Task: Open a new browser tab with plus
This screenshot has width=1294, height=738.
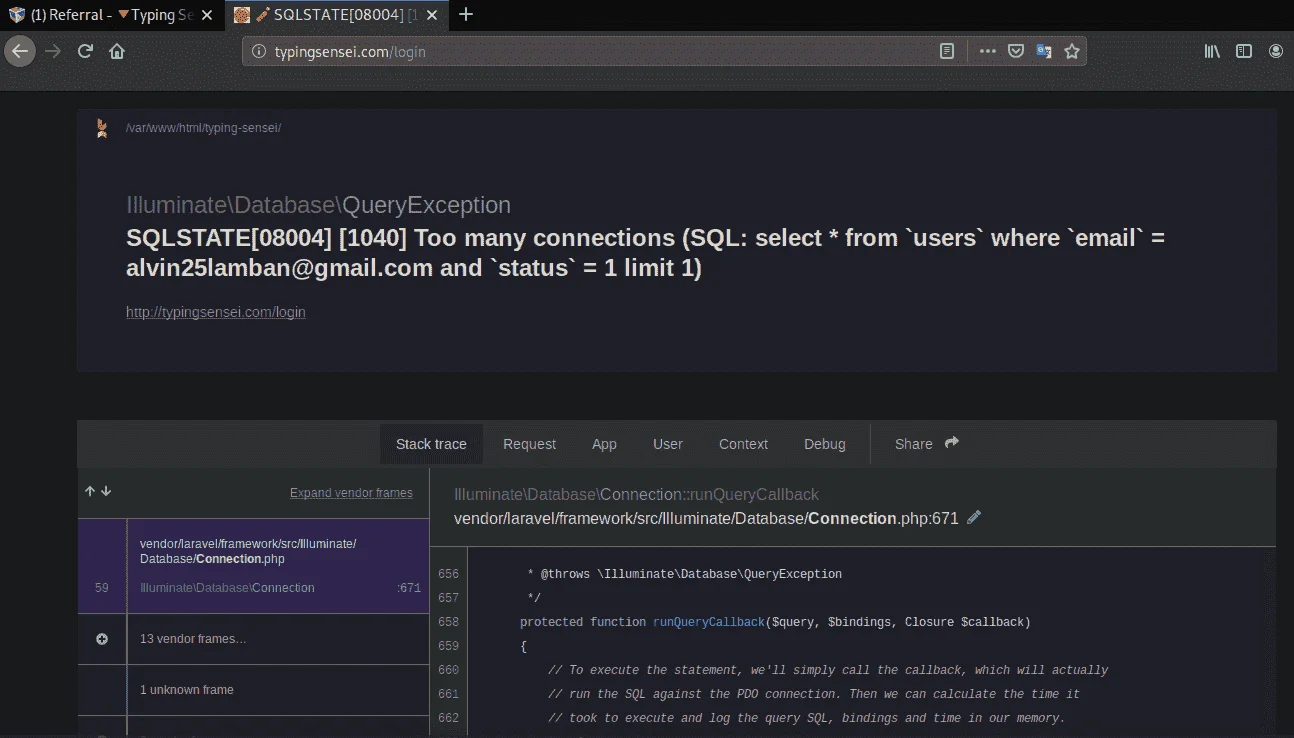Action: click(465, 14)
